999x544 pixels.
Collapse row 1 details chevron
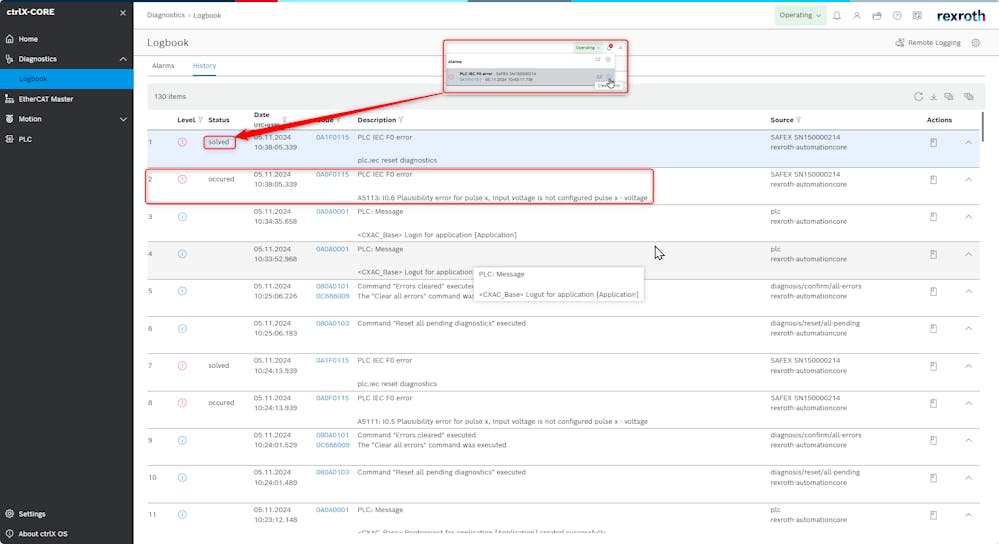click(968, 142)
